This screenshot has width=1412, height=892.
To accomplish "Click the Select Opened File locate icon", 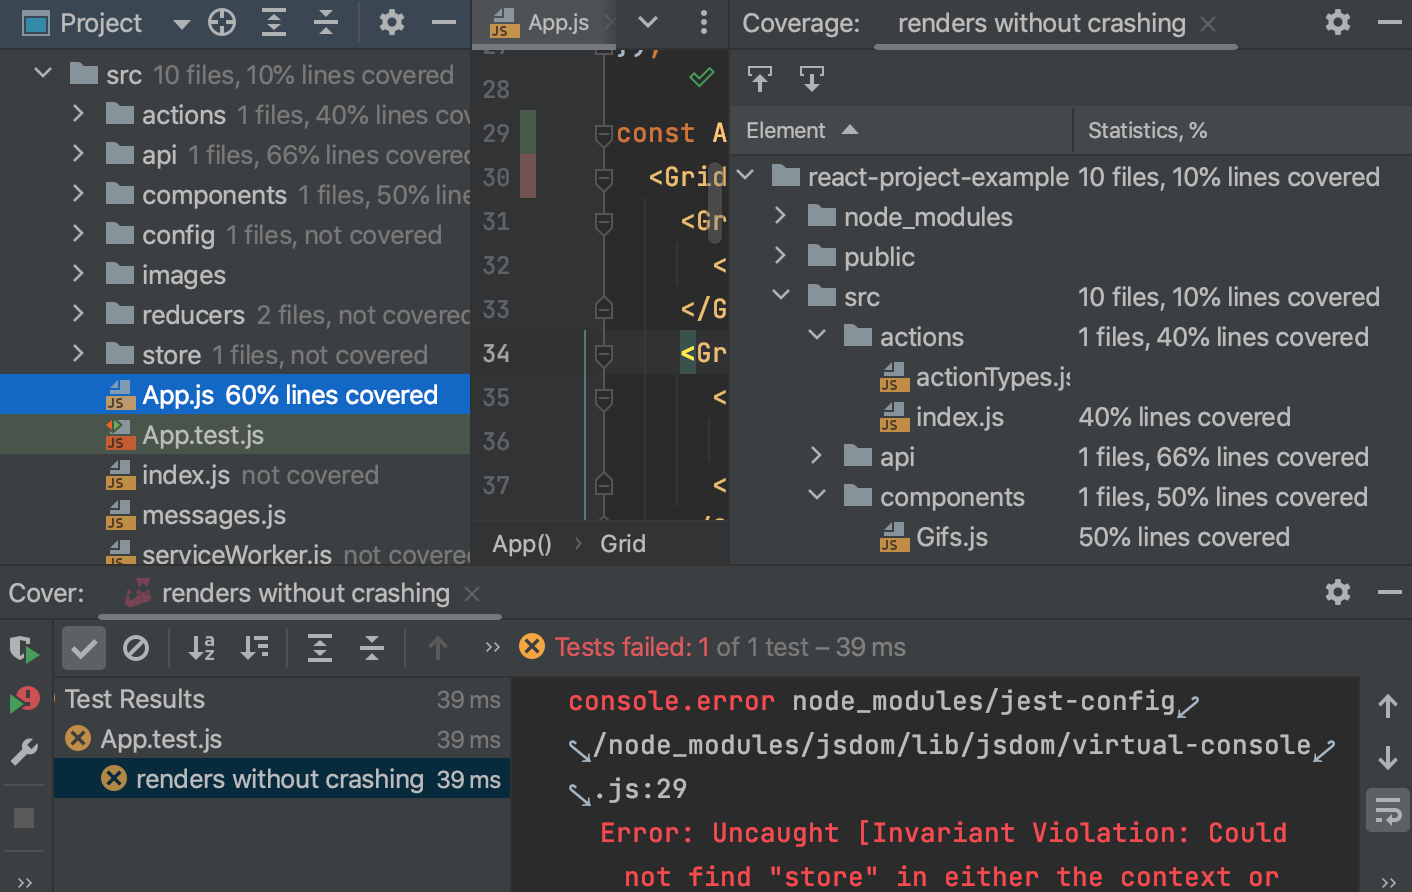I will [x=222, y=23].
